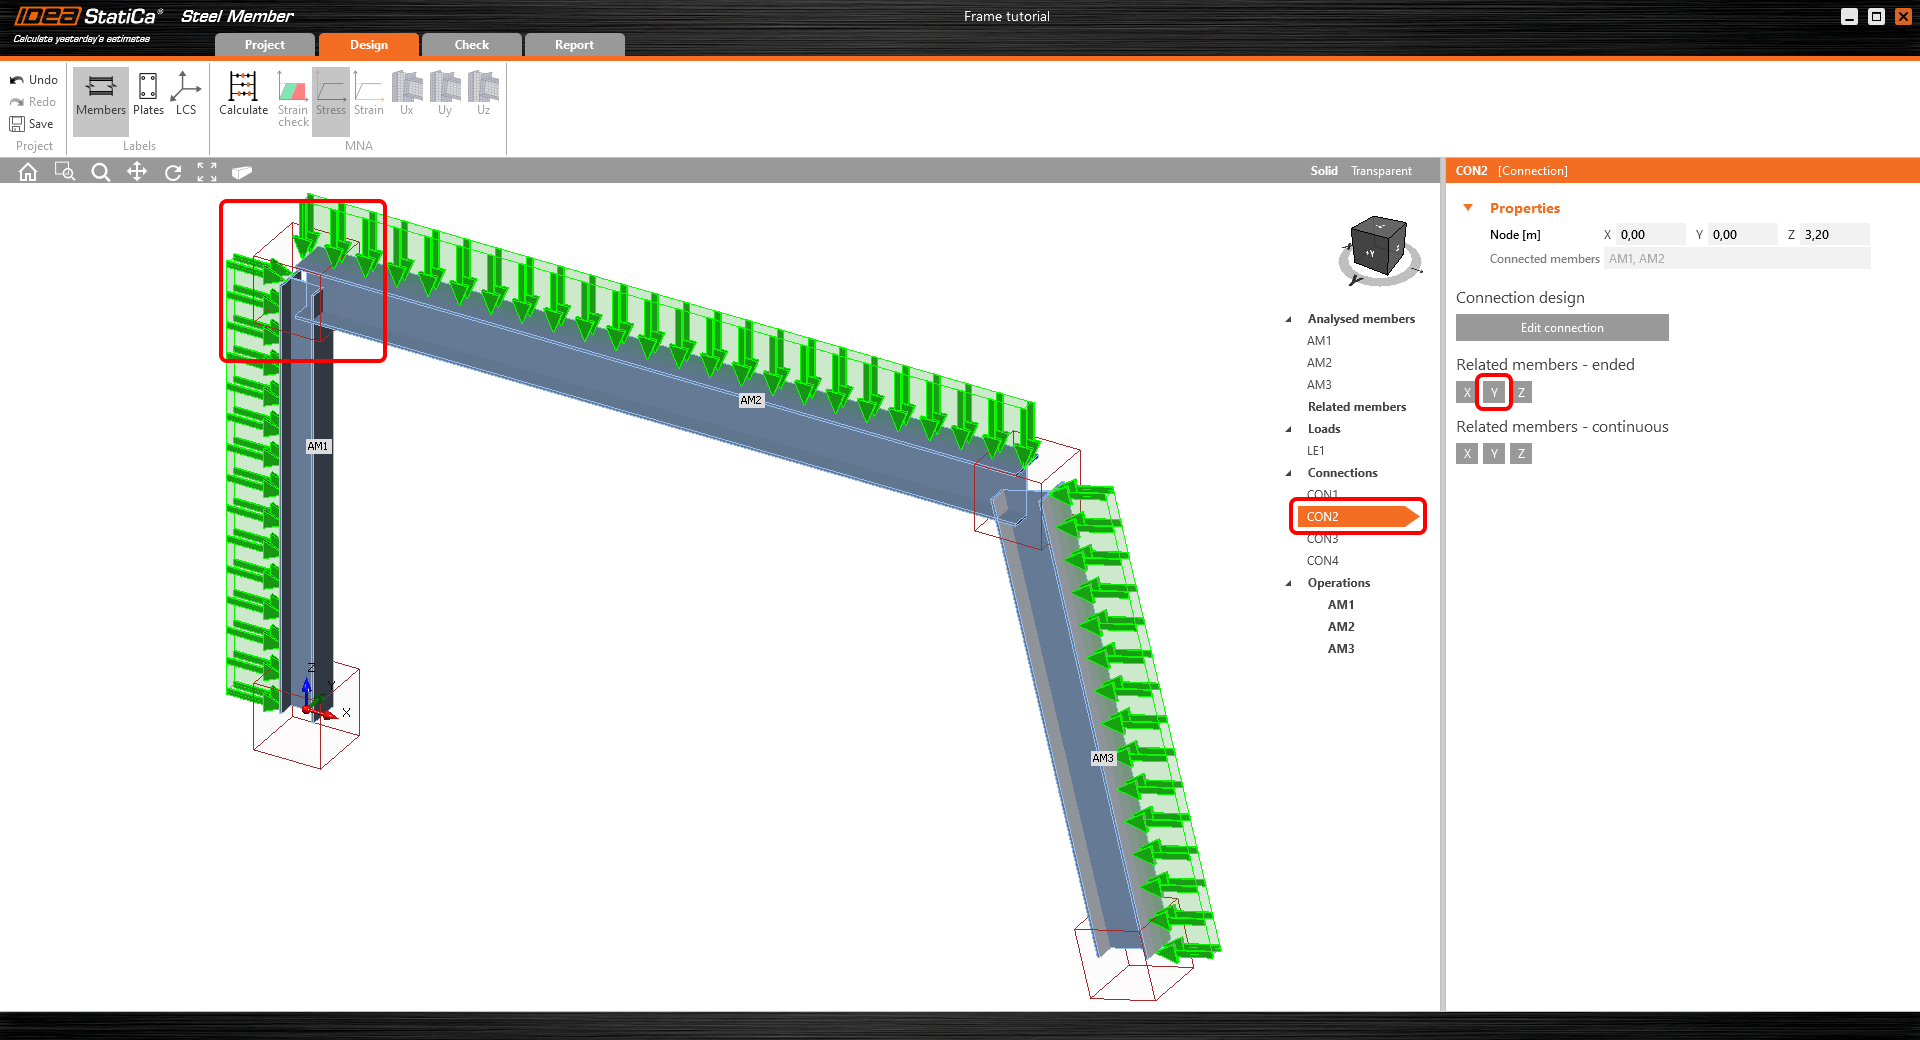1920x1040 pixels.
Task: Click the Rotate view icon
Action: [x=173, y=172]
